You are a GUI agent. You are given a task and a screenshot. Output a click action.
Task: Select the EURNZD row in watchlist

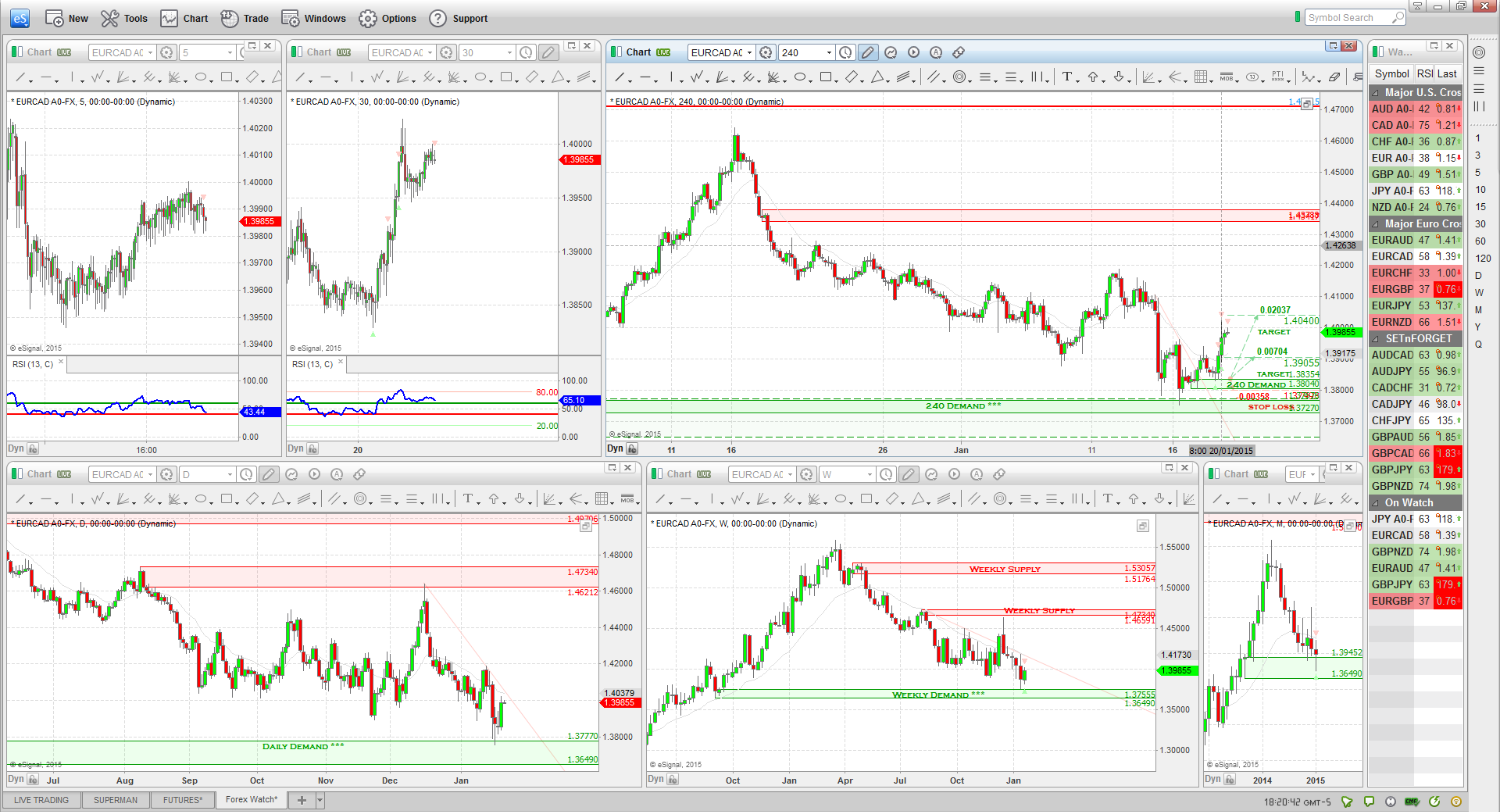pos(1414,321)
